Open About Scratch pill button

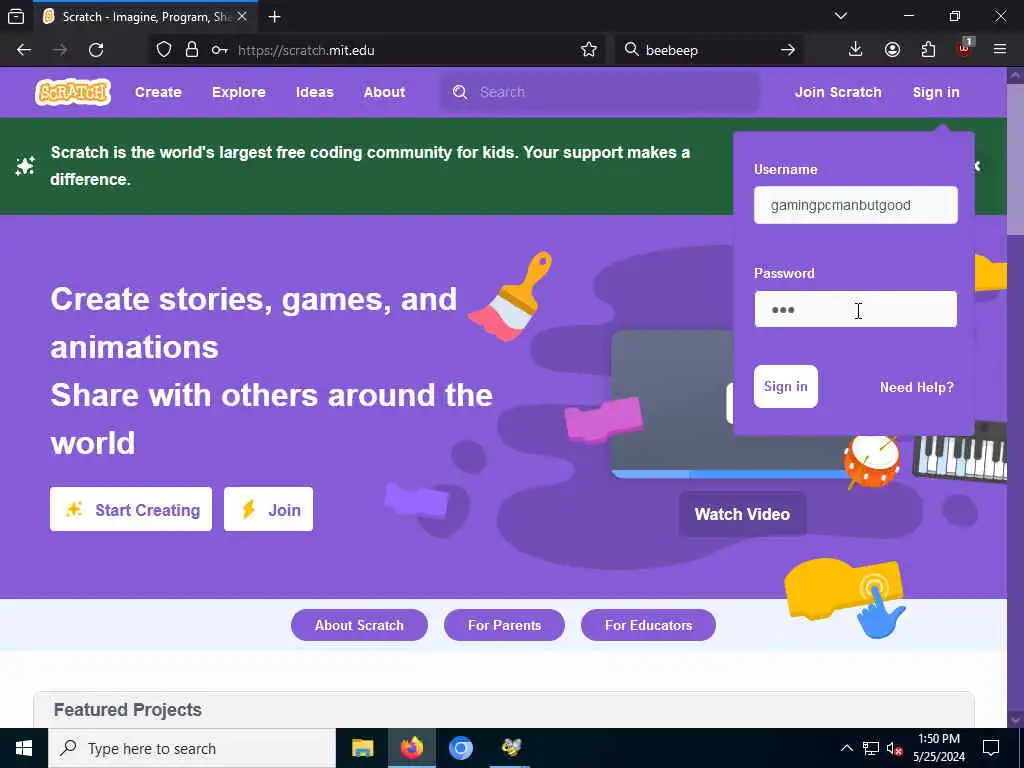pos(359,625)
